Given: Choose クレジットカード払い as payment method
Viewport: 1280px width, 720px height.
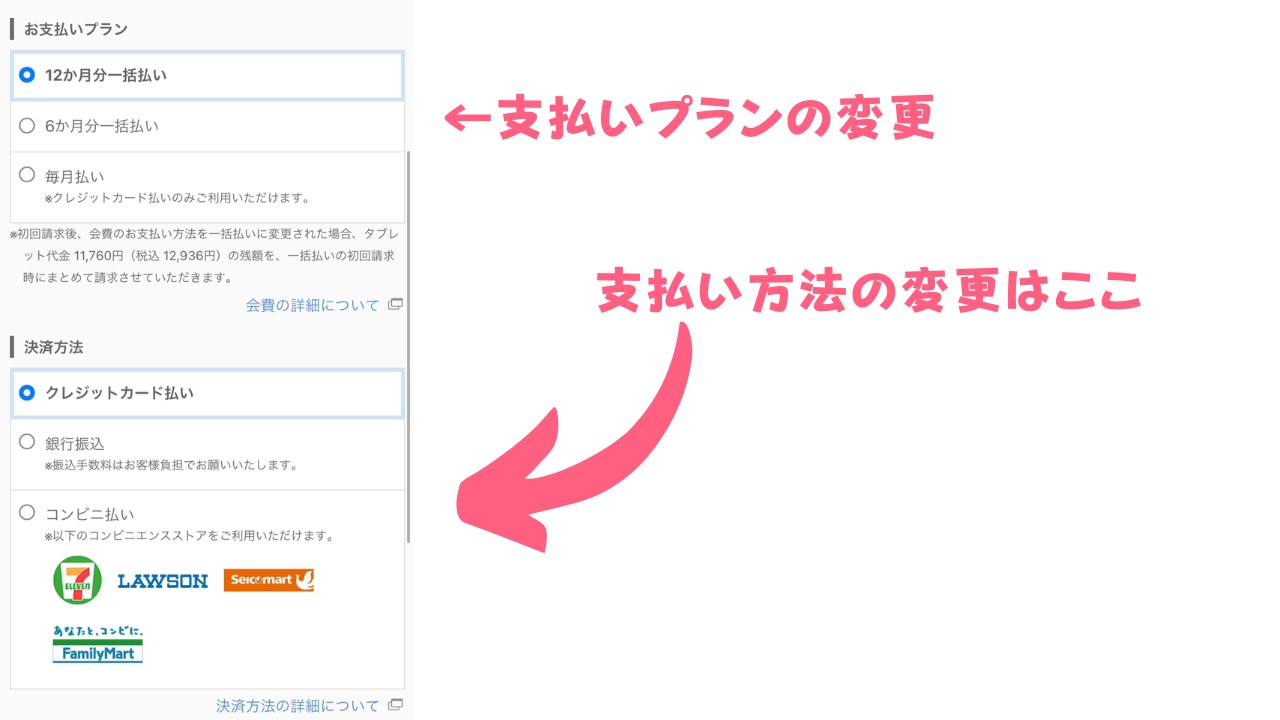Looking at the screenshot, I should (x=207, y=393).
